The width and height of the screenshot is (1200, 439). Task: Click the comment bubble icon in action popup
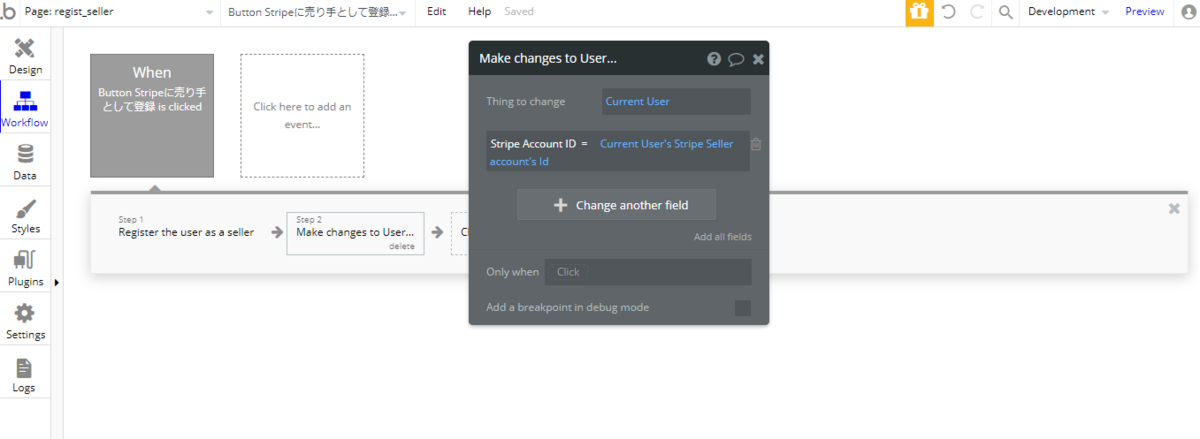click(x=736, y=59)
